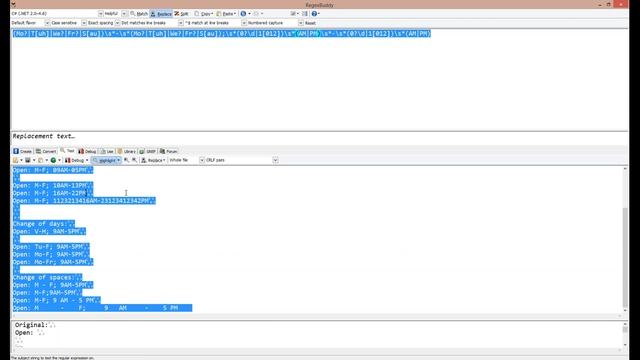Image resolution: width=640 pixels, height=360 pixels.
Task: Switch to the Forum tab
Action: (169, 151)
